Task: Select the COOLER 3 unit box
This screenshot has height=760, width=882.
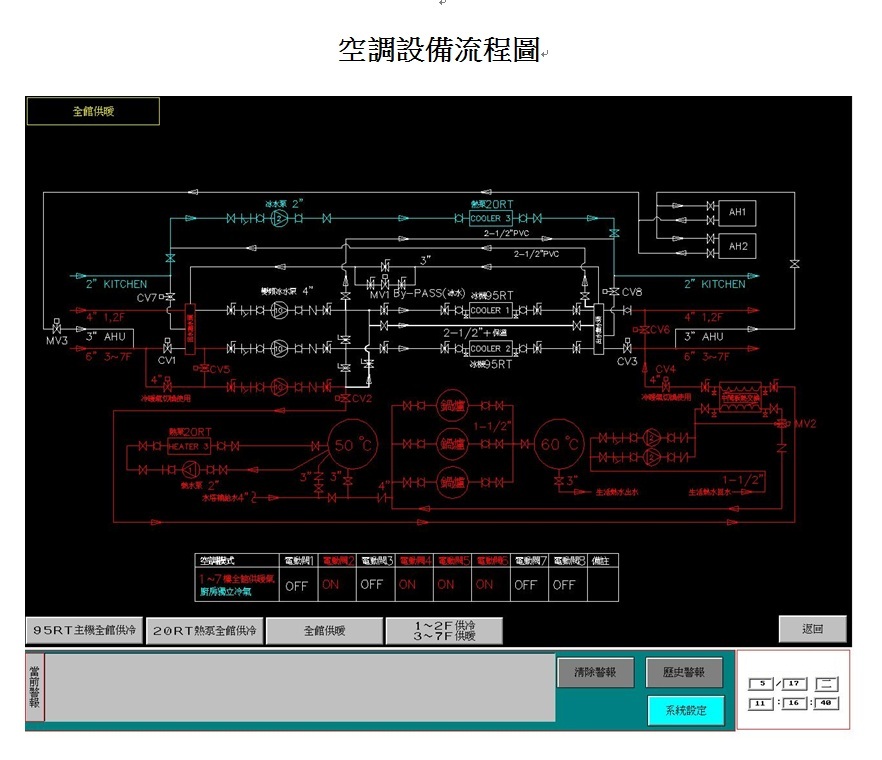Action: 492,218
